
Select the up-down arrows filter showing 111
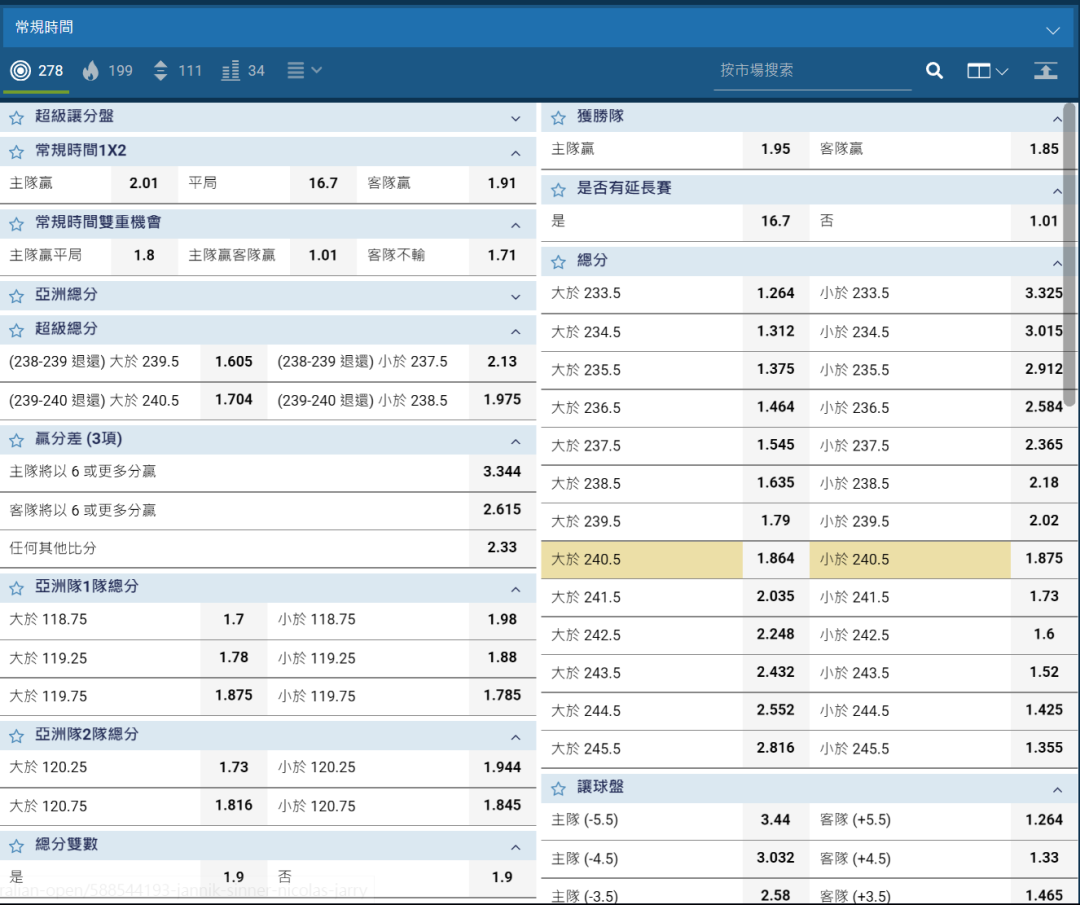click(177, 71)
